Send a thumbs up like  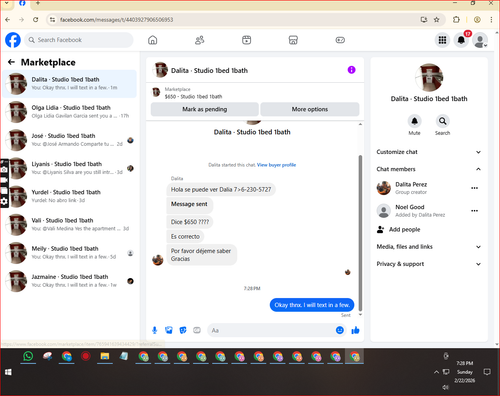tap(355, 330)
